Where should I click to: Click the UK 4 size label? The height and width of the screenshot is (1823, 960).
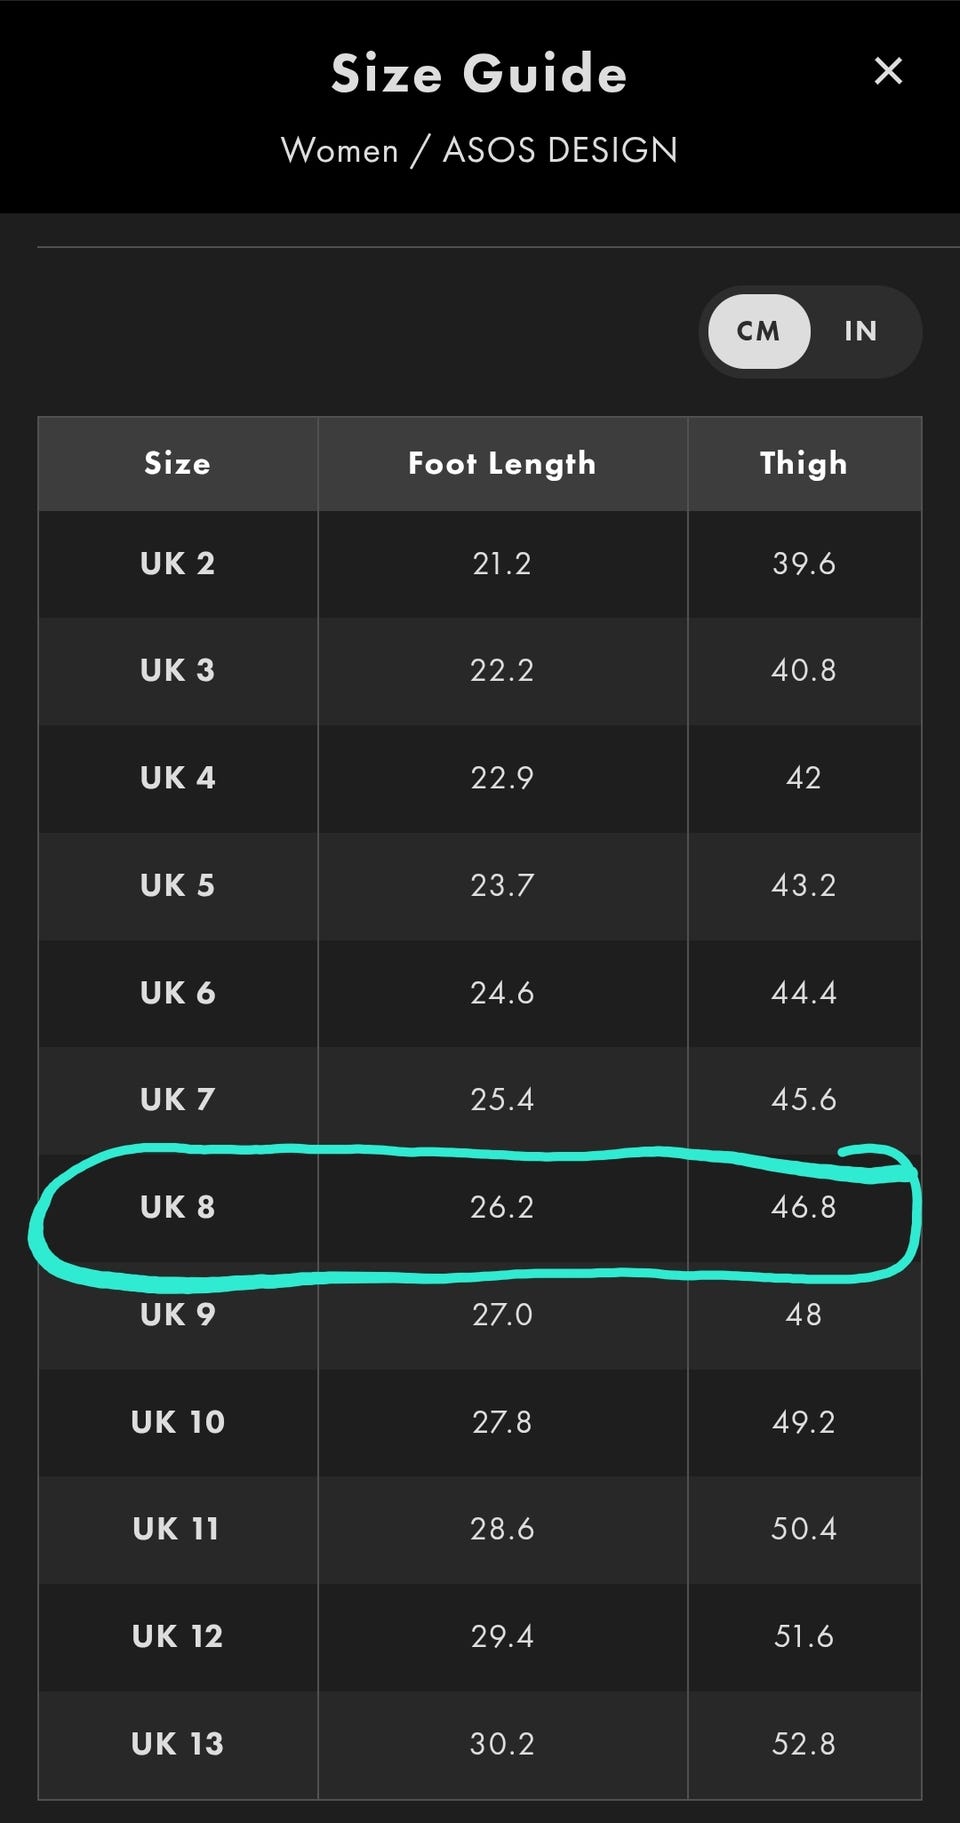tap(178, 778)
